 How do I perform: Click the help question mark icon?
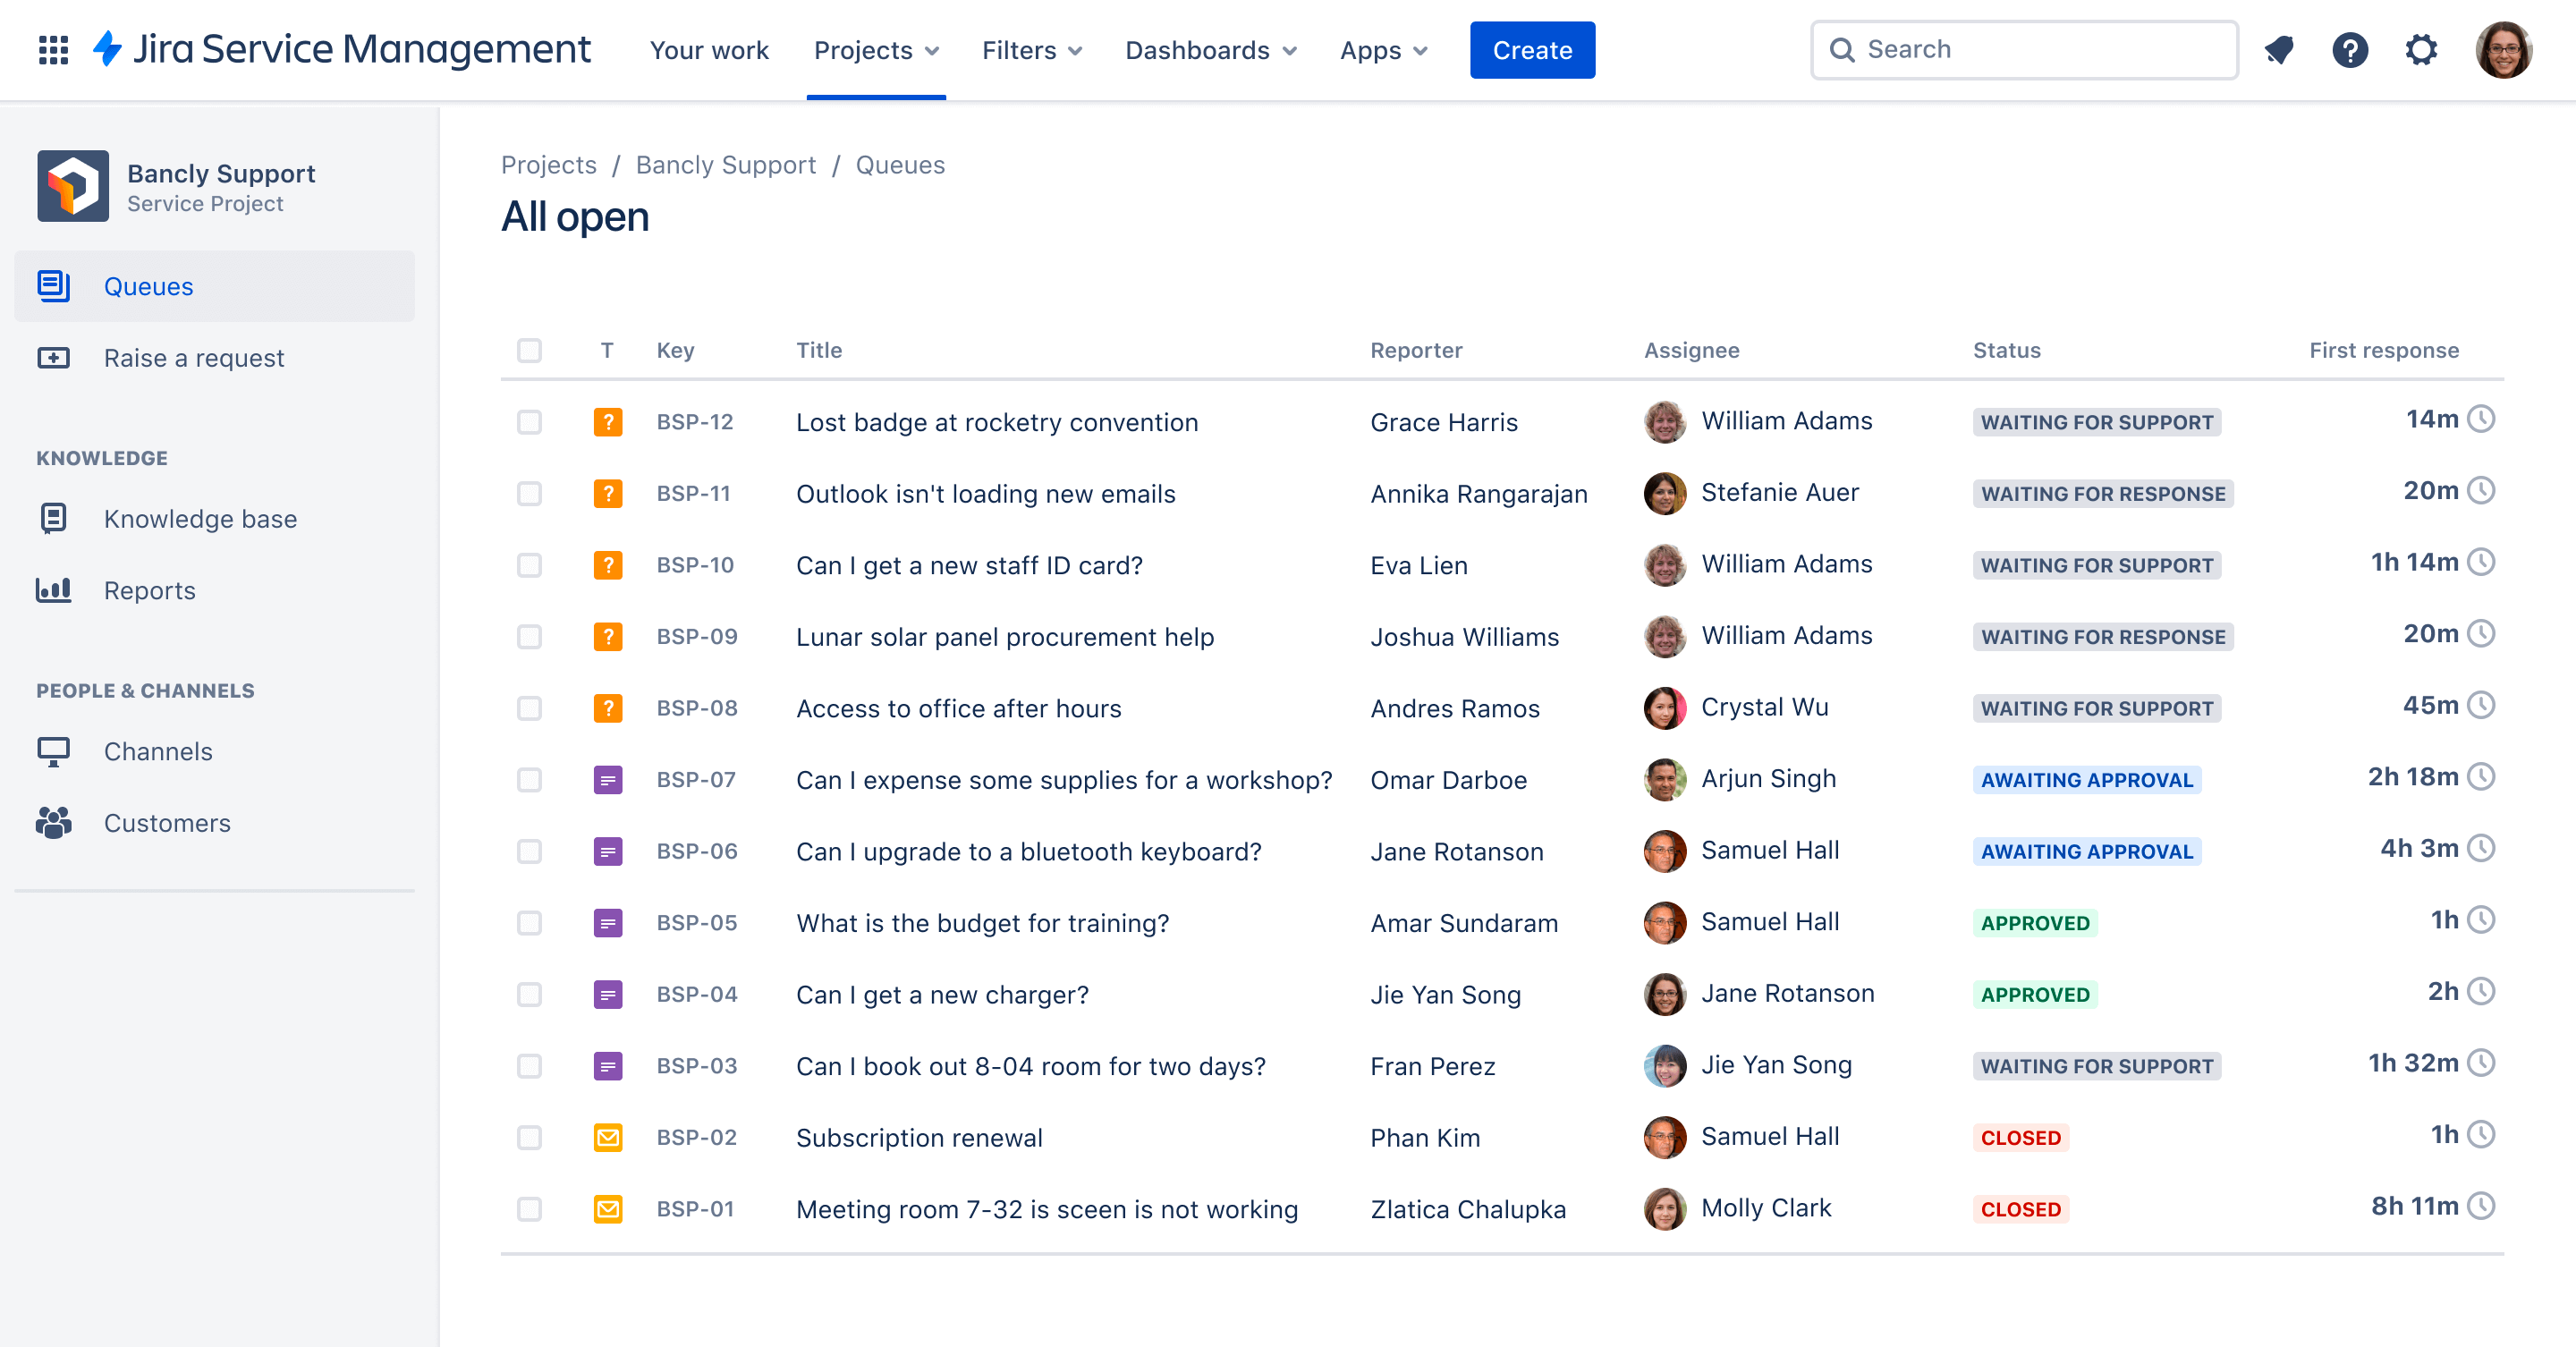pyautogui.click(x=2350, y=49)
